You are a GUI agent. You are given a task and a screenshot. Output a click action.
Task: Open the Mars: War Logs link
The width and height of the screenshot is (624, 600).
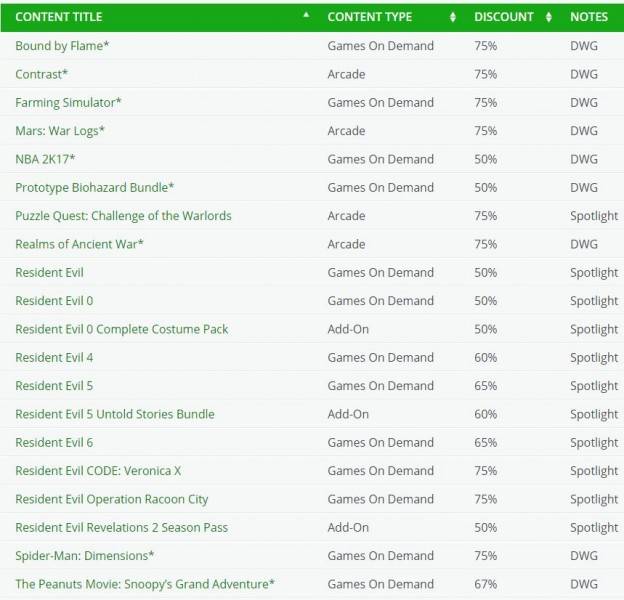point(60,131)
